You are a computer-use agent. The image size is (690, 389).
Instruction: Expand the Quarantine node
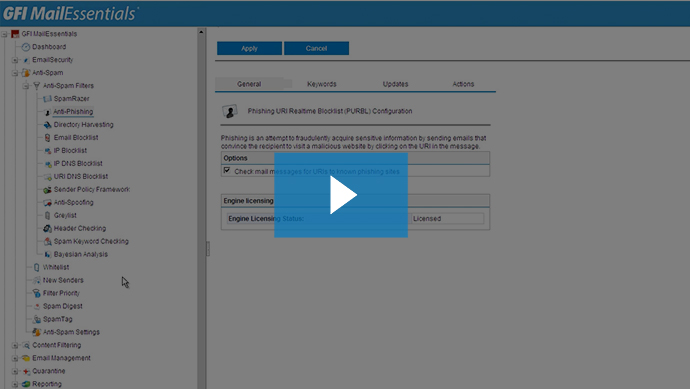pyautogui.click(x=15, y=371)
